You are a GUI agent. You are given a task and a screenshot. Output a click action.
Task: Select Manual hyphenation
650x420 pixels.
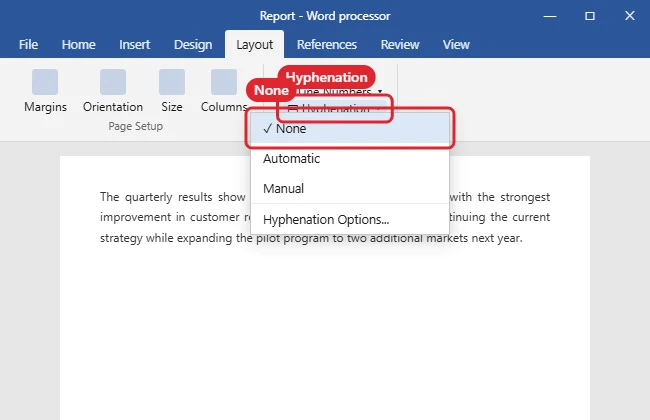(x=350, y=189)
